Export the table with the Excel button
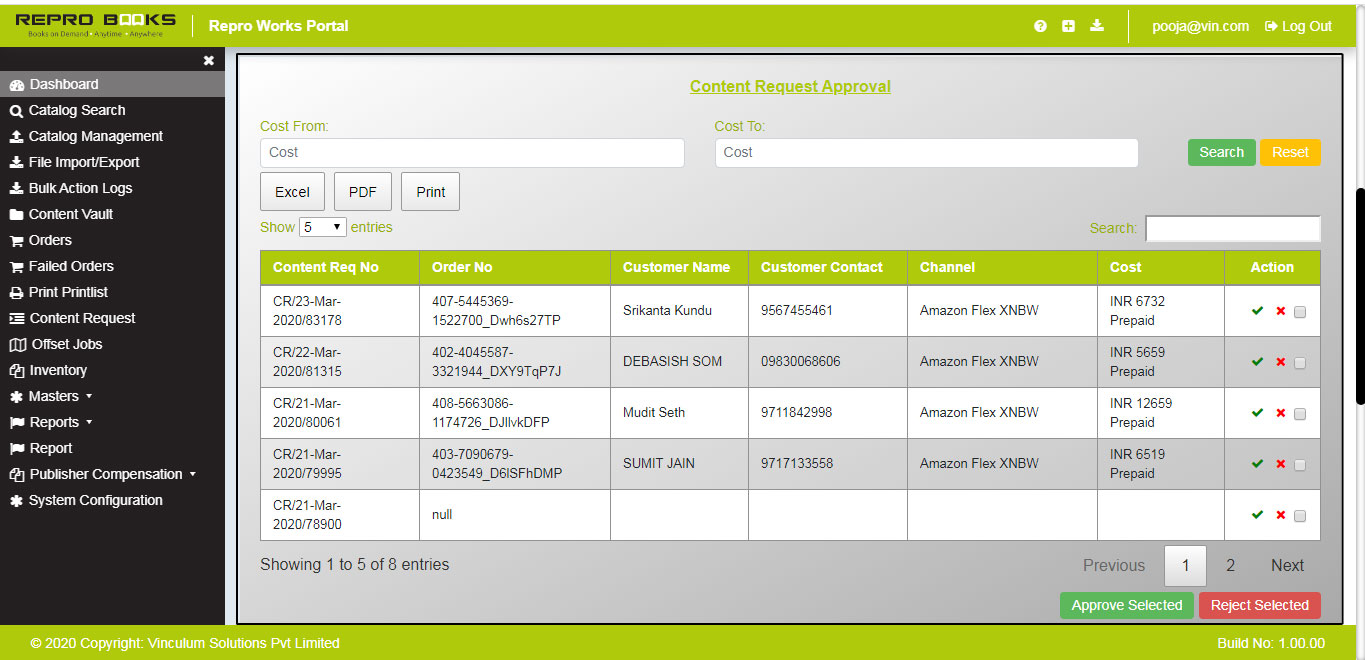The width and height of the screenshot is (1365, 660). click(x=292, y=191)
